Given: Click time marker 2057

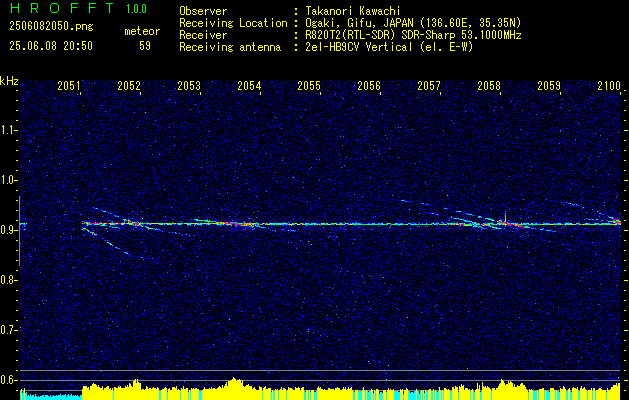Looking at the screenshot, I should pyautogui.click(x=429, y=85).
